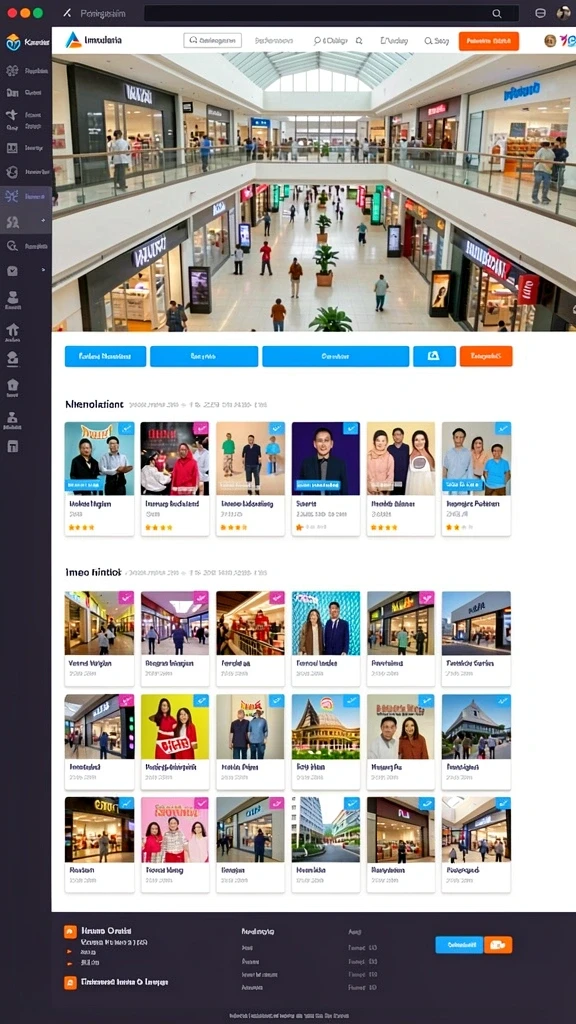This screenshot has height=1024, width=576.
Task: Open the sidebar house-with-arrow icon
Action: point(12,330)
